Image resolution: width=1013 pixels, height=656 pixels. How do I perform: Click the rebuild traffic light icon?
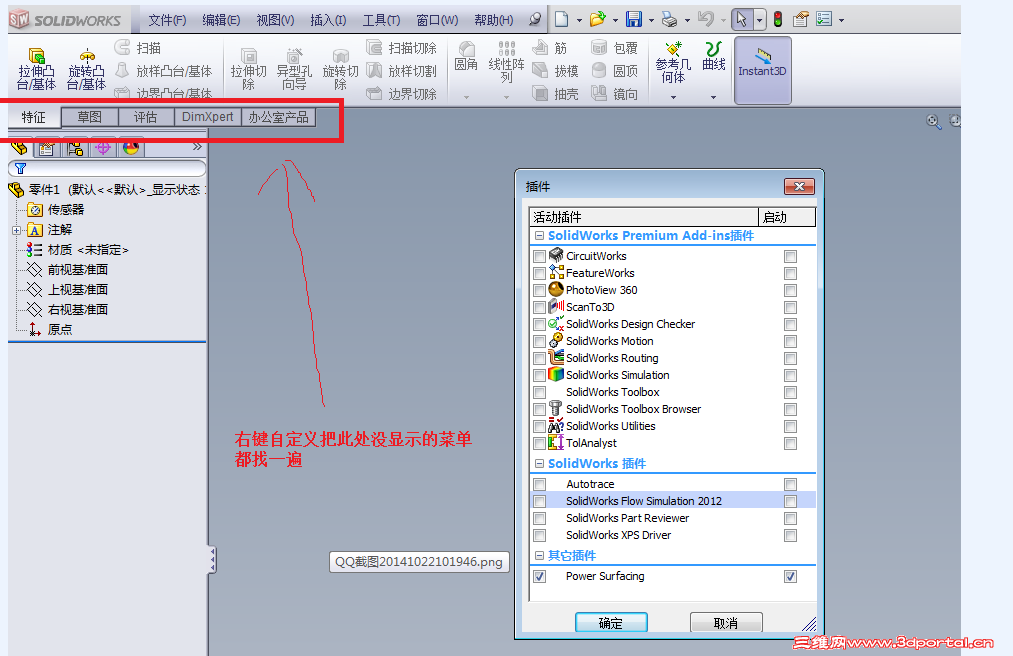(778, 19)
